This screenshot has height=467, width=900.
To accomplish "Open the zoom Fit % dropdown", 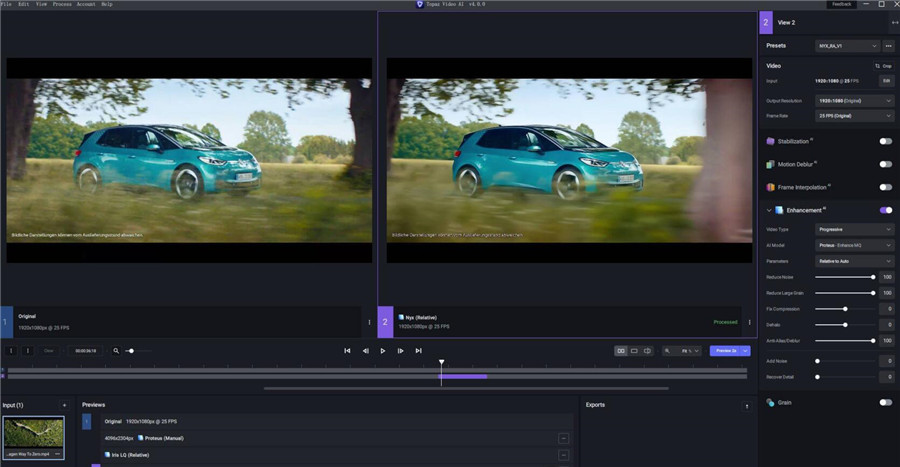I will pyautogui.click(x=689, y=351).
